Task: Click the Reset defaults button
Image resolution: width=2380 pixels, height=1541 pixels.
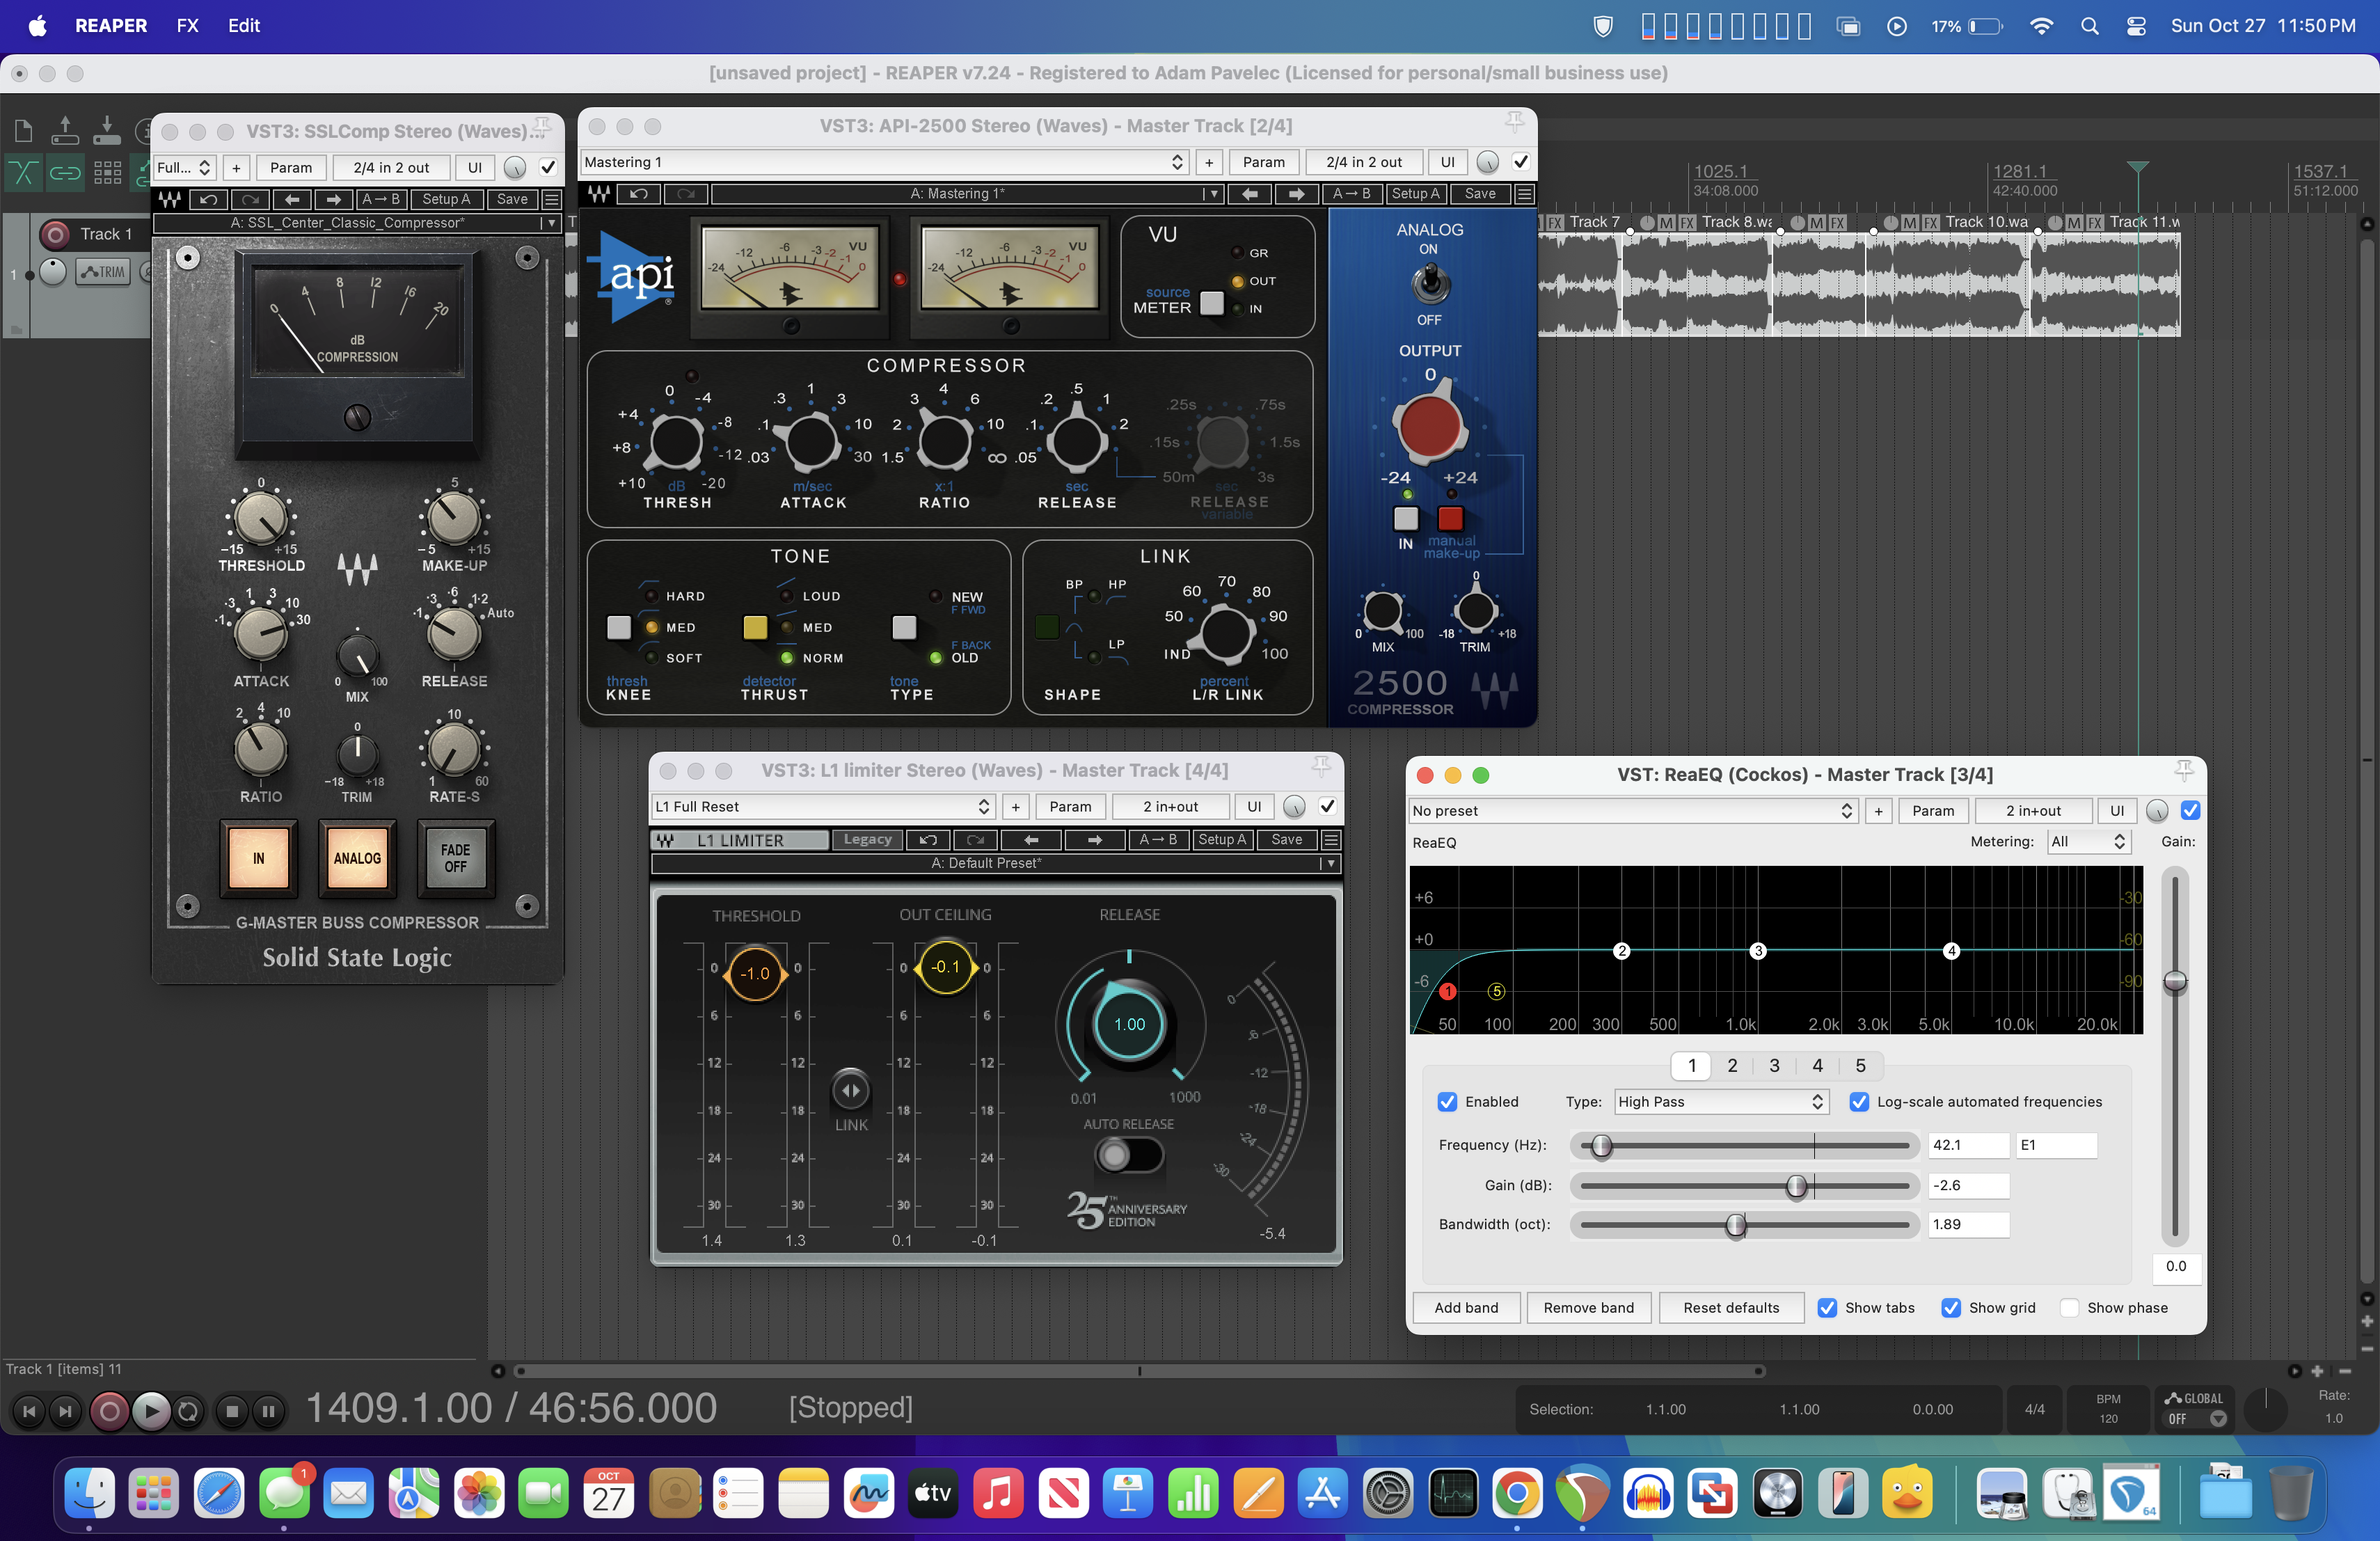Action: point(1731,1308)
